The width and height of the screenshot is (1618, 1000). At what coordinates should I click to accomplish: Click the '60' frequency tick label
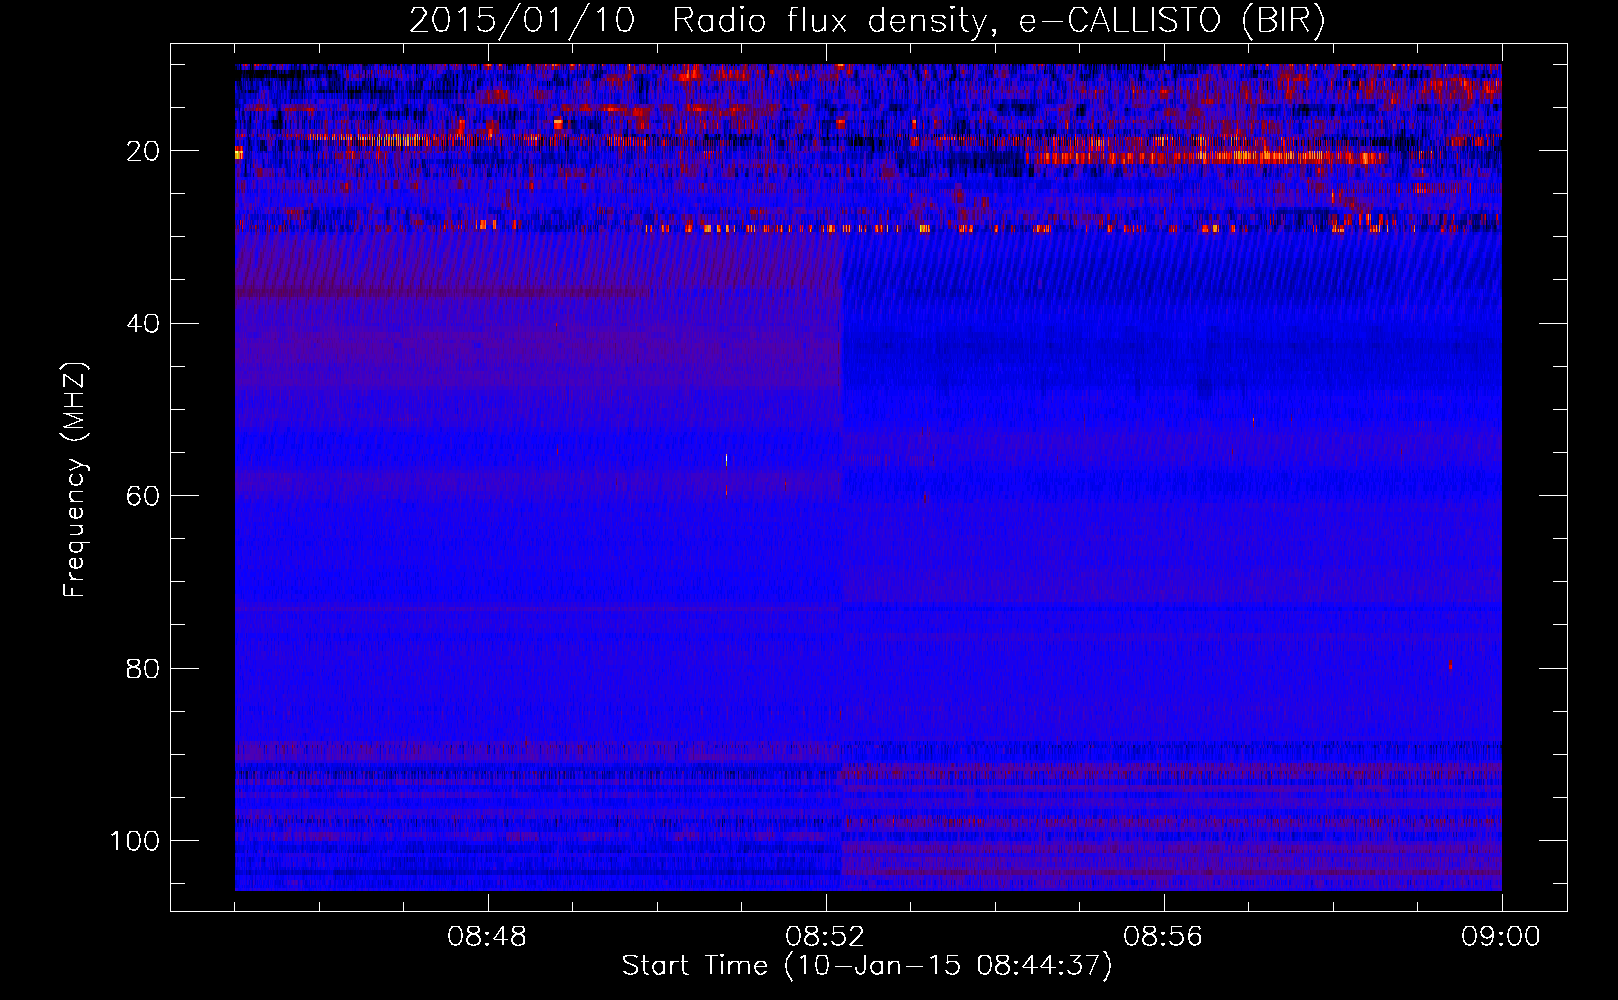143,496
